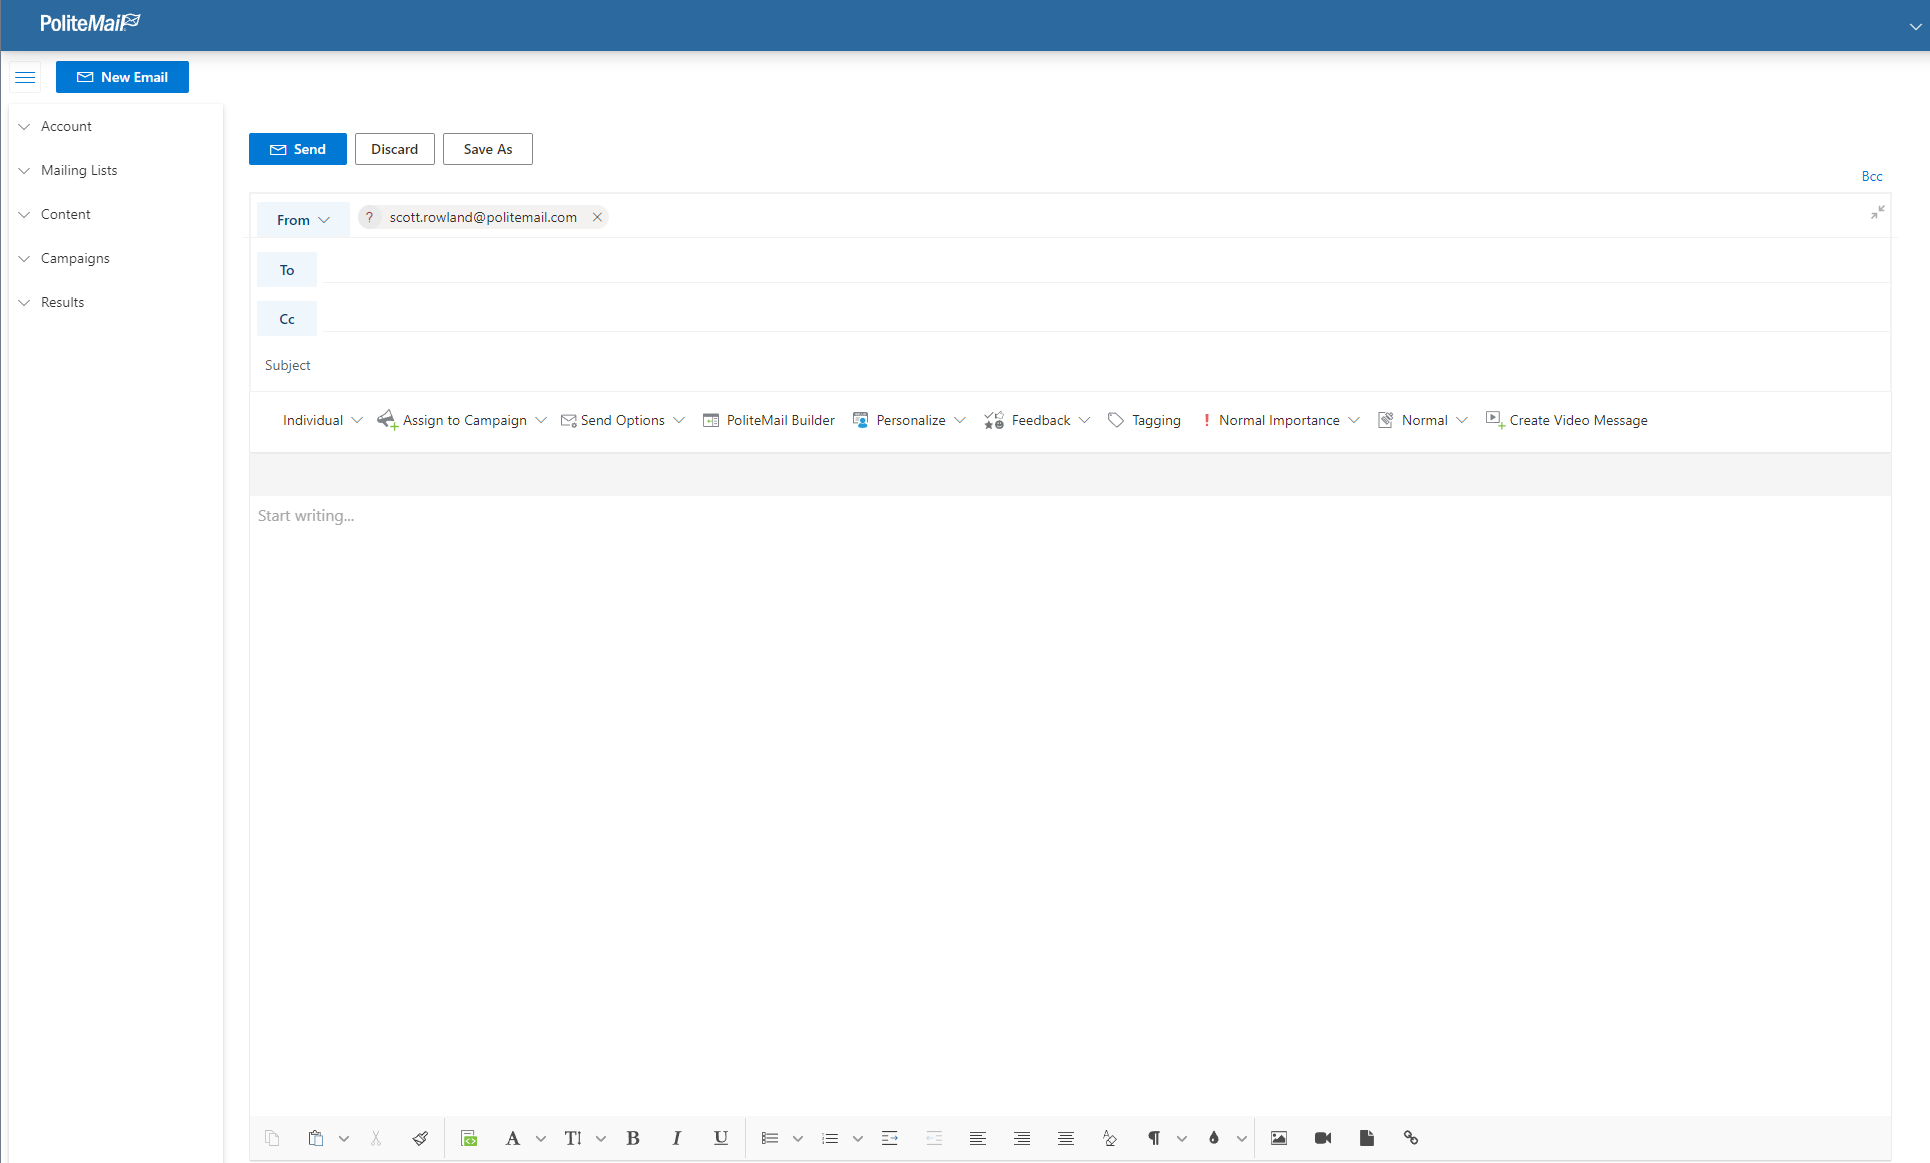This screenshot has width=1930, height=1163.
Task: Click the insert file icon
Action: (1366, 1138)
